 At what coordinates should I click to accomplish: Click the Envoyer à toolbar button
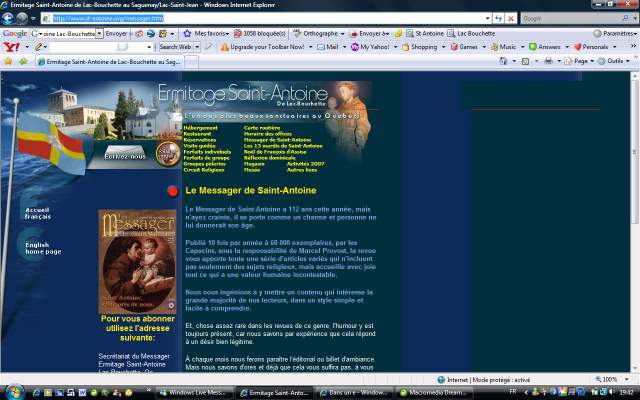pos(369,33)
